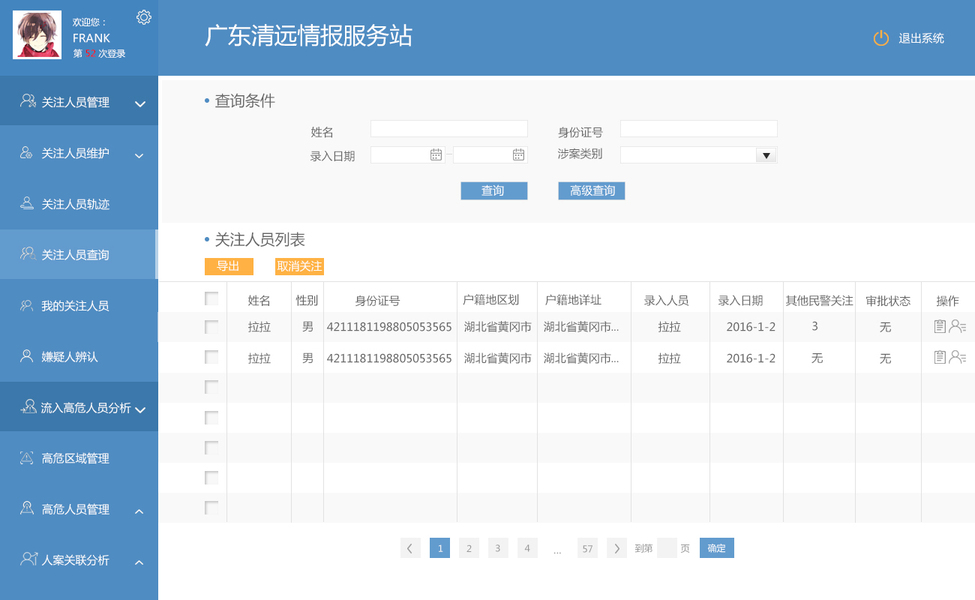Go to page 2
This screenshot has width=975, height=600.
pyautogui.click(x=469, y=548)
